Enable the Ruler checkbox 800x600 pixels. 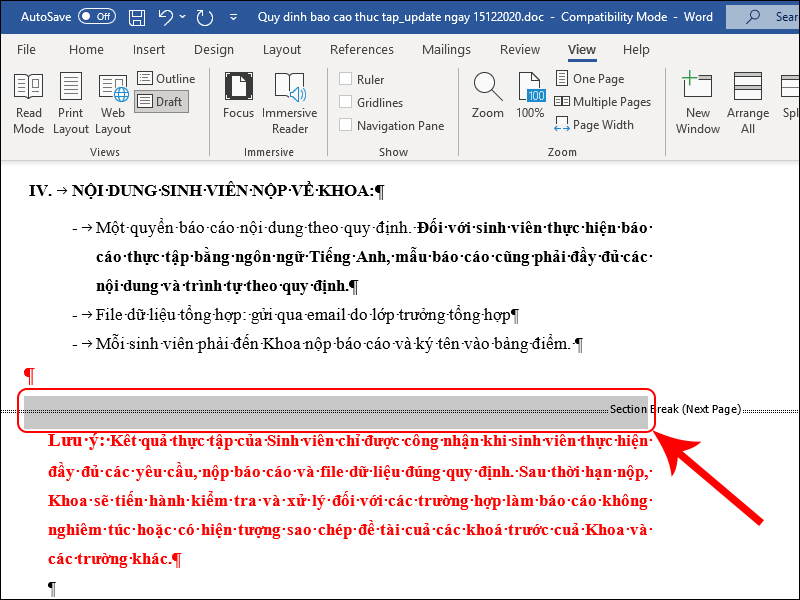point(346,80)
